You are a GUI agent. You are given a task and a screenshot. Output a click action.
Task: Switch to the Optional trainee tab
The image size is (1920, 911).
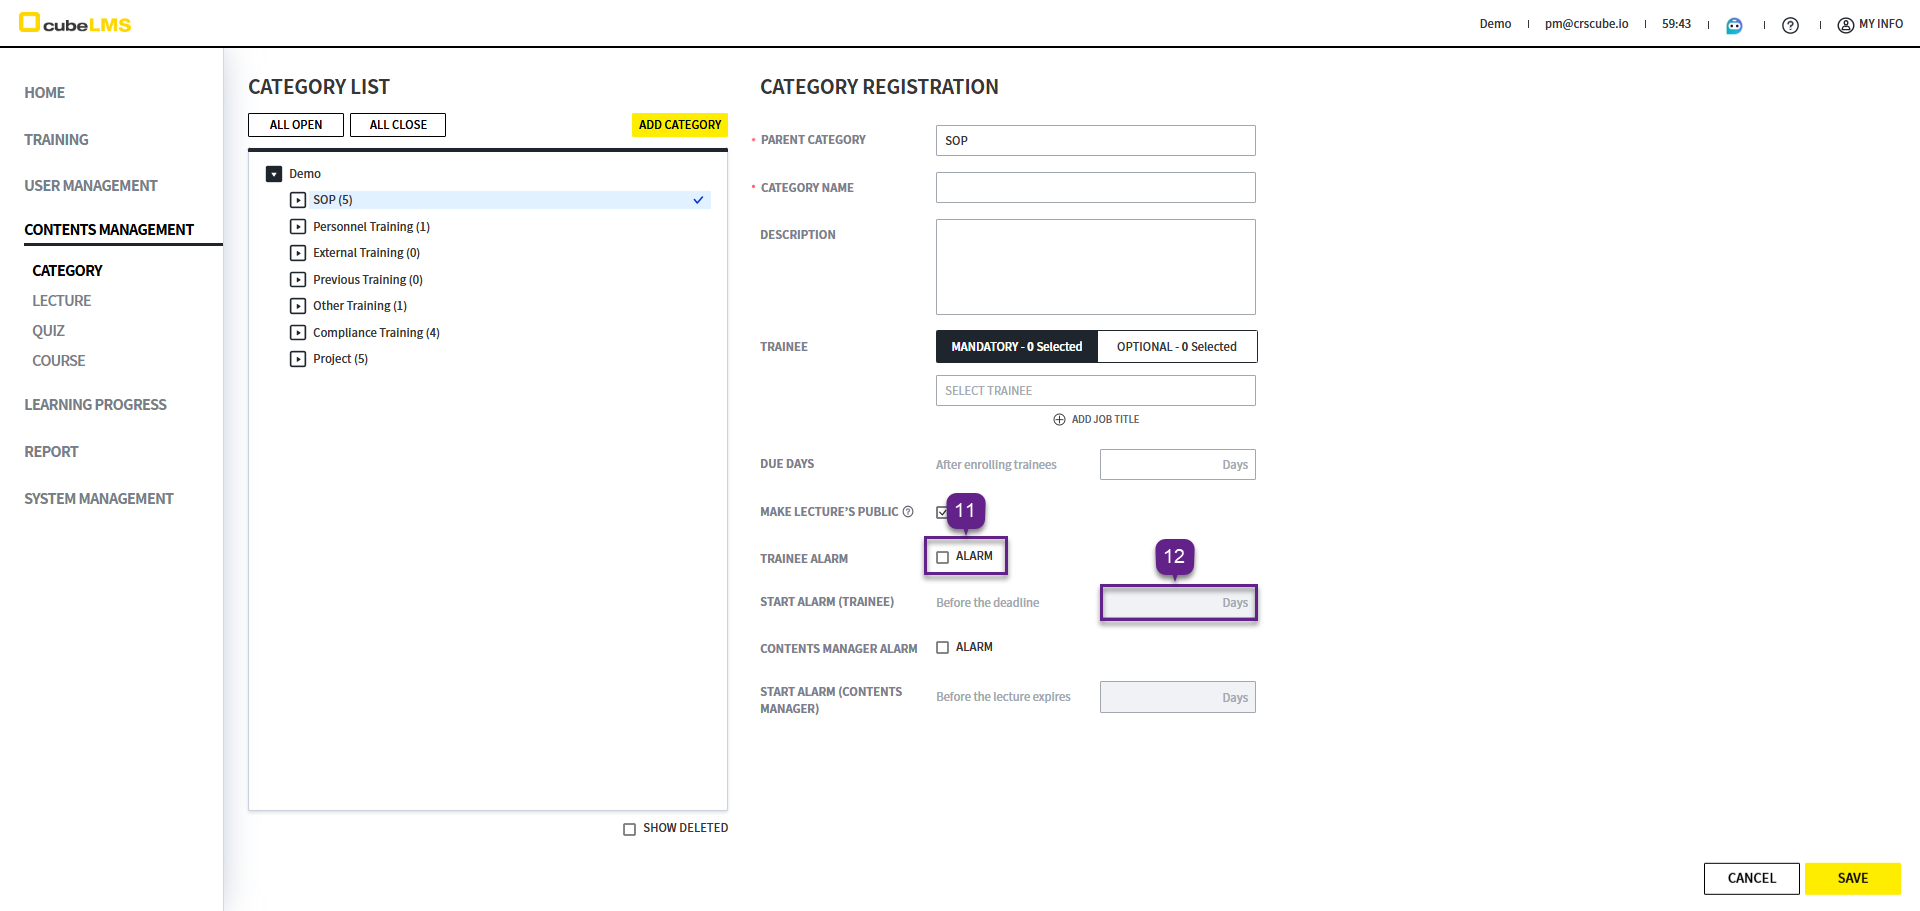click(x=1176, y=347)
